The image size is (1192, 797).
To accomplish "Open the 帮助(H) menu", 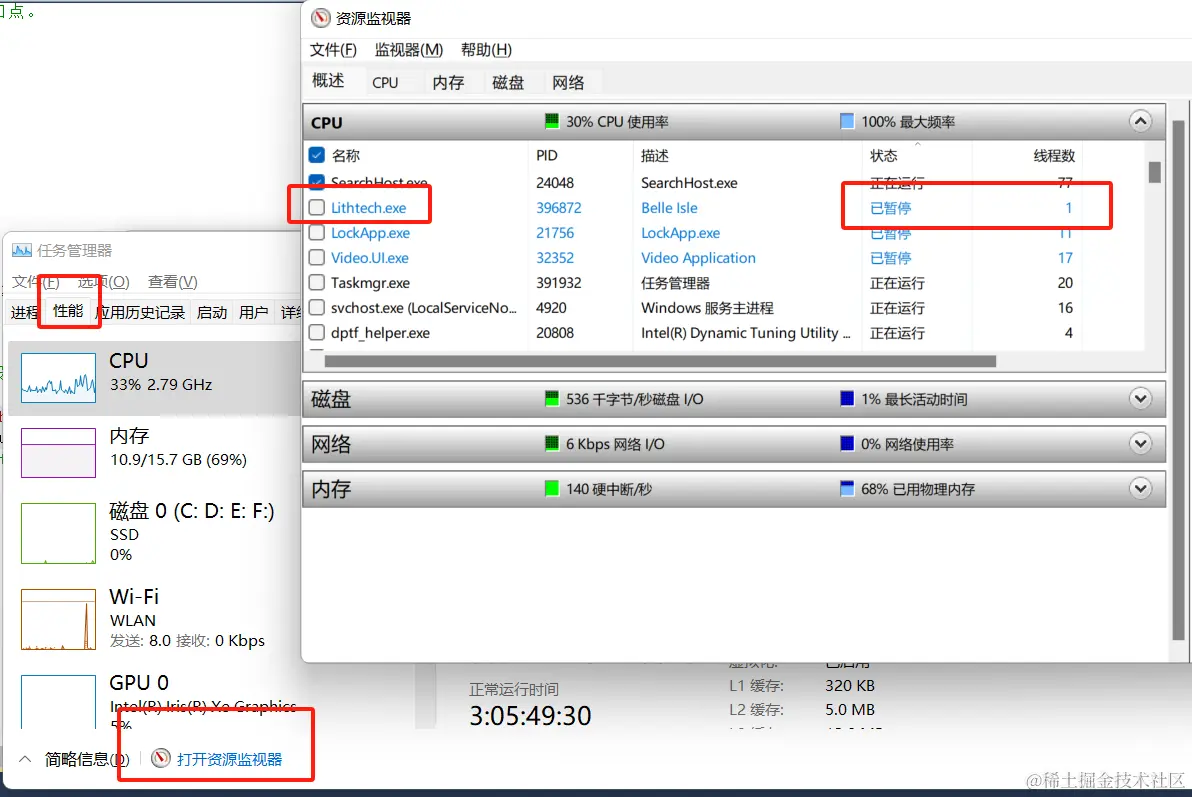I will coord(487,49).
